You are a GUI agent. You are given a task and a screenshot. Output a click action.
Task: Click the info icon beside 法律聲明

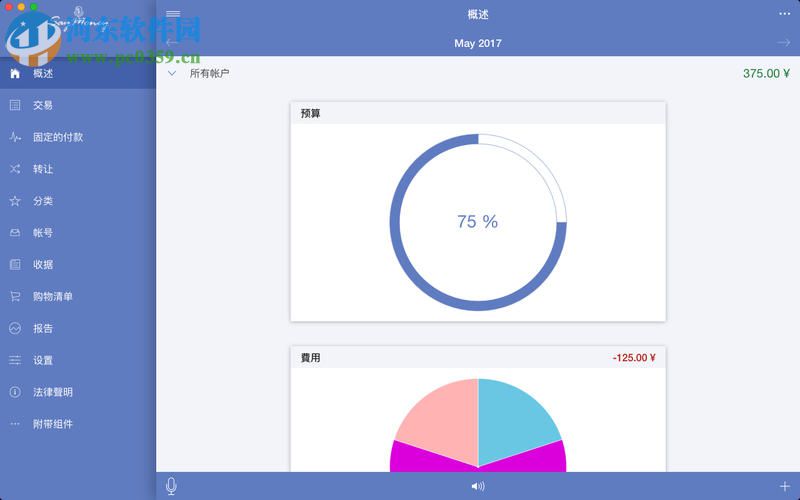pyautogui.click(x=15, y=392)
